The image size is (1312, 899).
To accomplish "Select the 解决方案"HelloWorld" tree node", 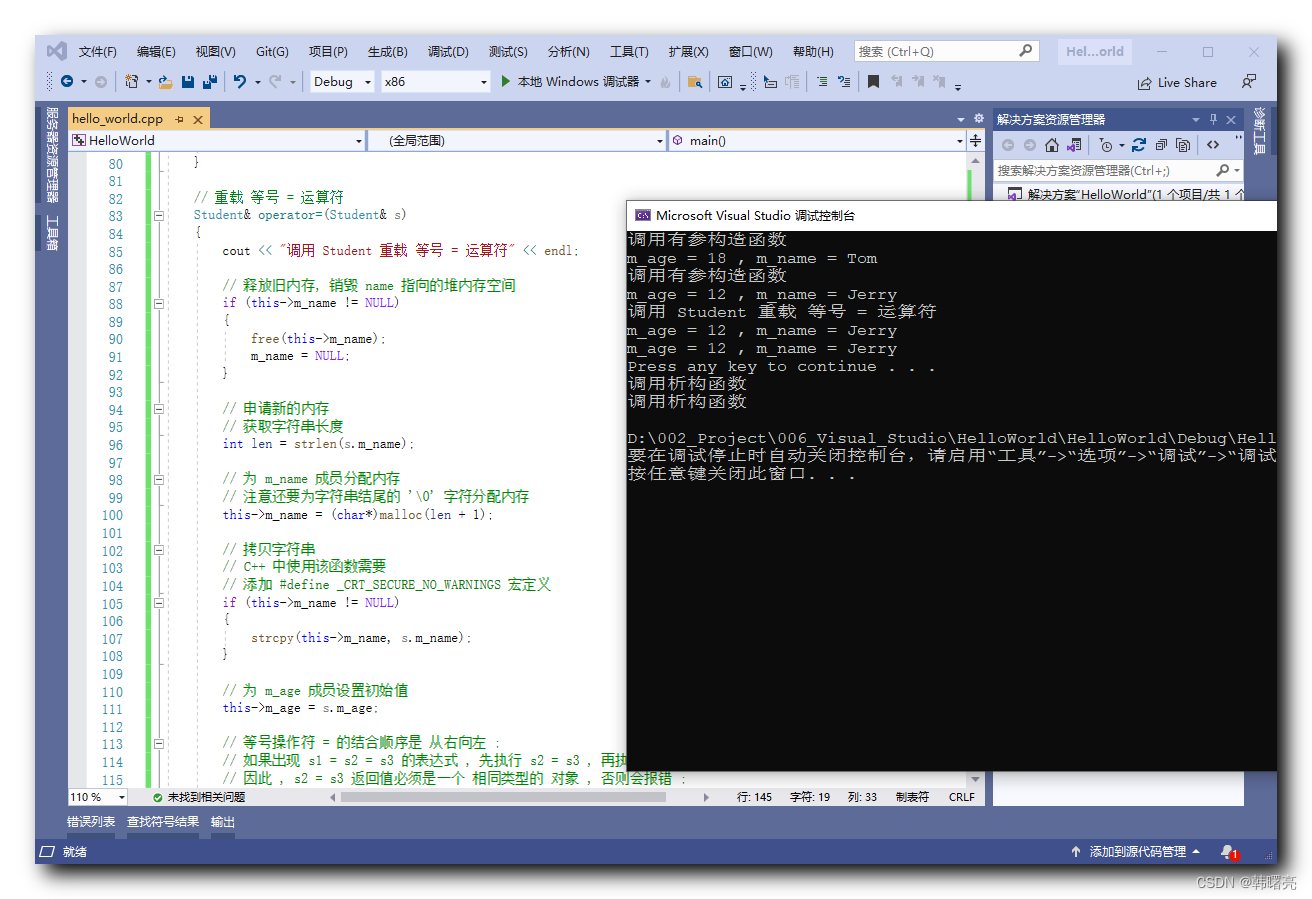I will [x=1126, y=195].
